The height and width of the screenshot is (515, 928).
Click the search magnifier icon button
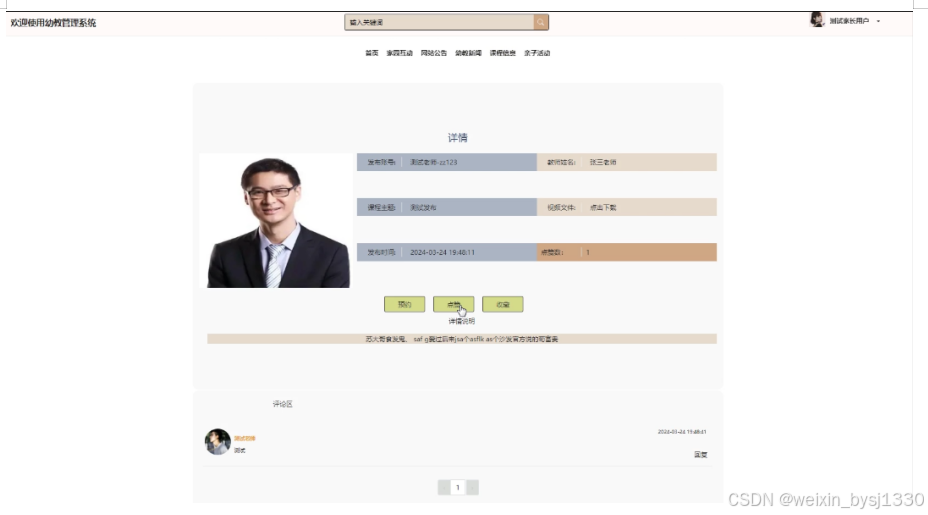coord(540,22)
